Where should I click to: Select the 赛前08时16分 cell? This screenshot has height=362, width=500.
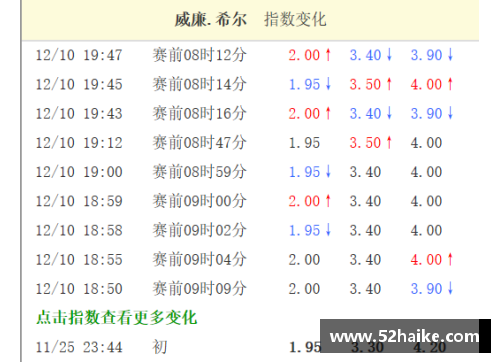click(x=200, y=113)
